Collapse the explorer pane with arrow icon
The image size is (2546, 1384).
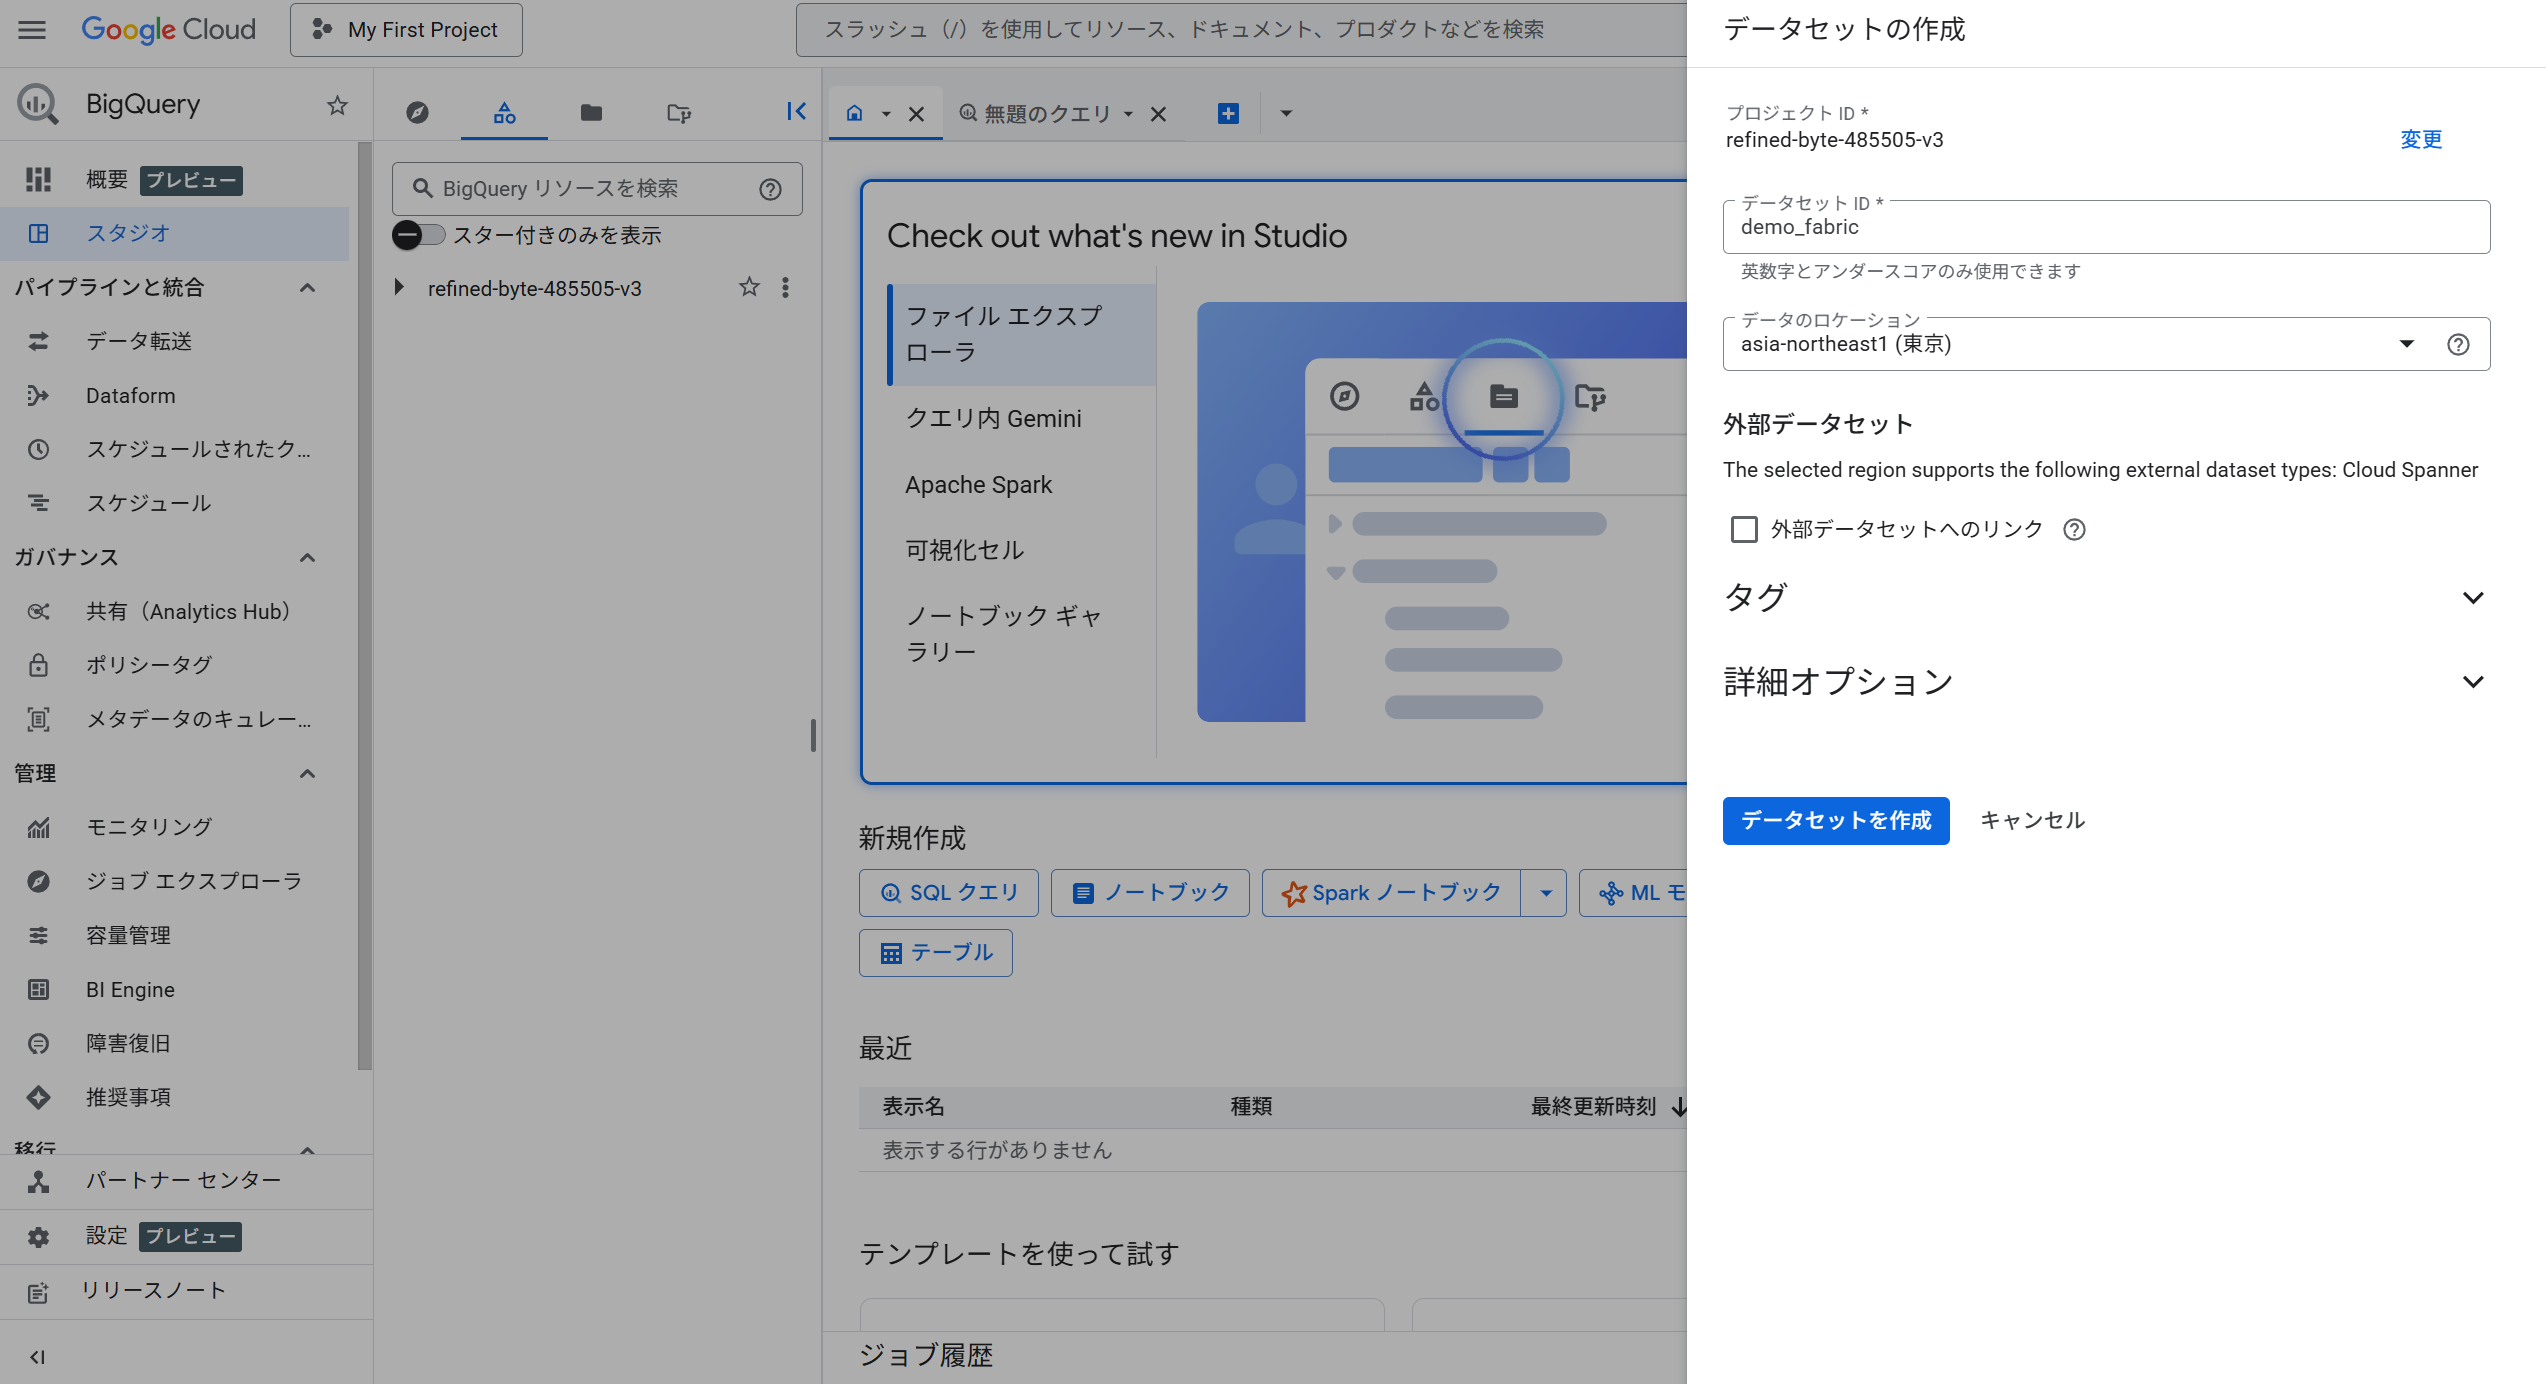click(x=796, y=112)
